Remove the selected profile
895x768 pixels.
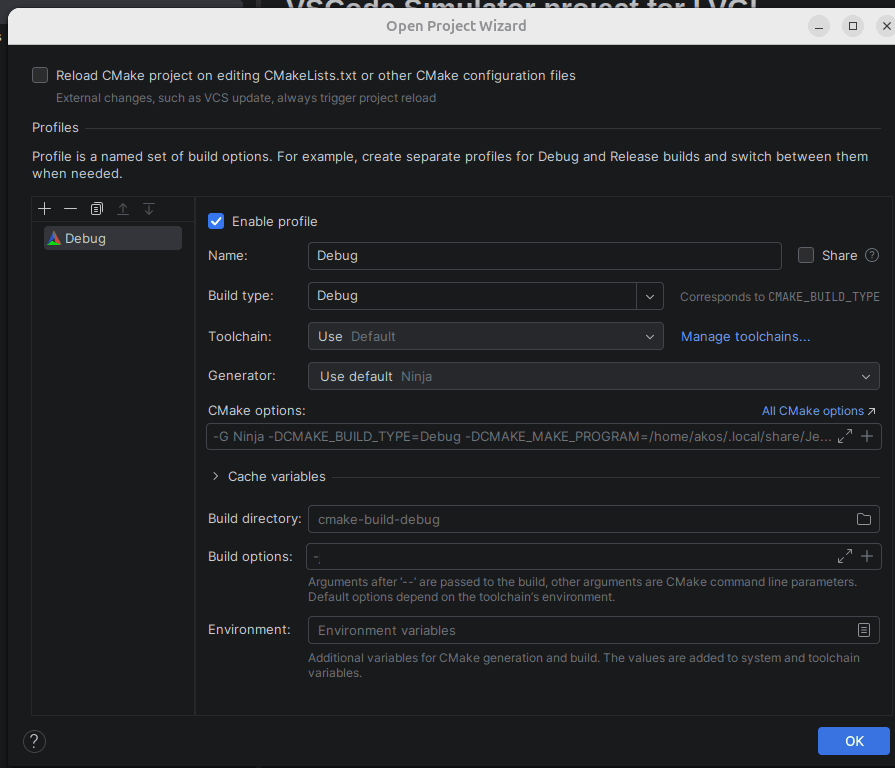(70, 209)
